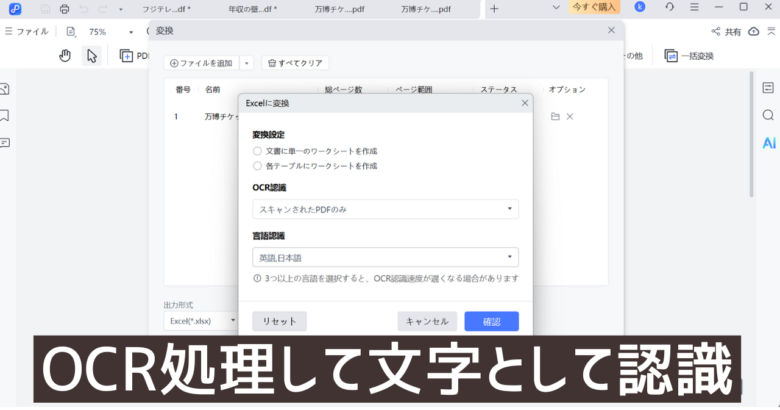Click the 確認 confirm button
The height and width of the screenshot is (410, 780).
[x=491, y=321]
